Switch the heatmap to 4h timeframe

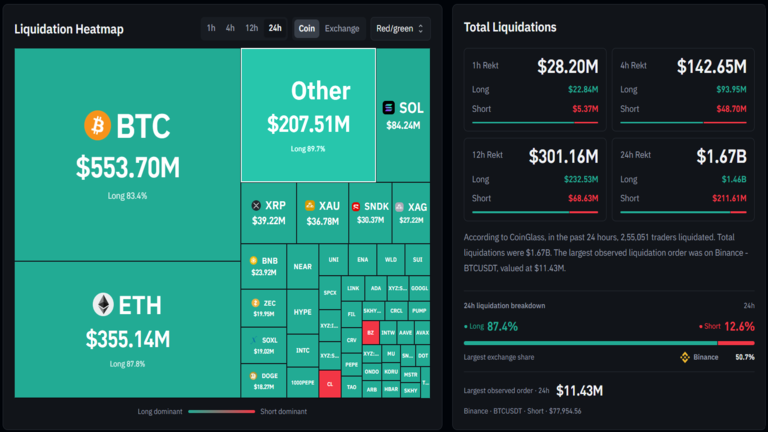point(230,28)
